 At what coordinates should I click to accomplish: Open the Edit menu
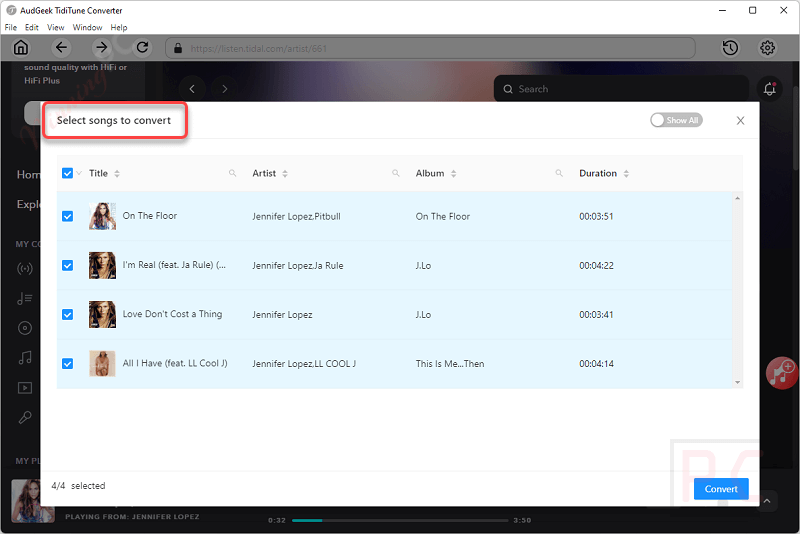click(x=32, y=28)
